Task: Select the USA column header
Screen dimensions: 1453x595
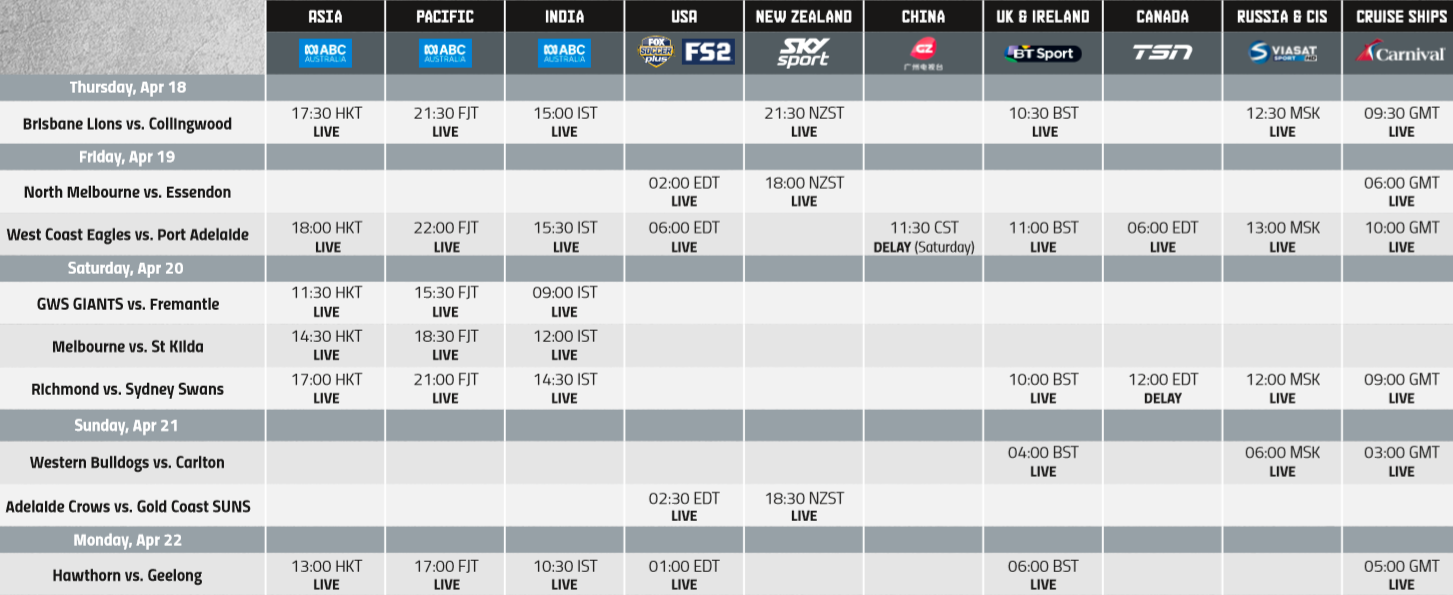Action: 684,16
